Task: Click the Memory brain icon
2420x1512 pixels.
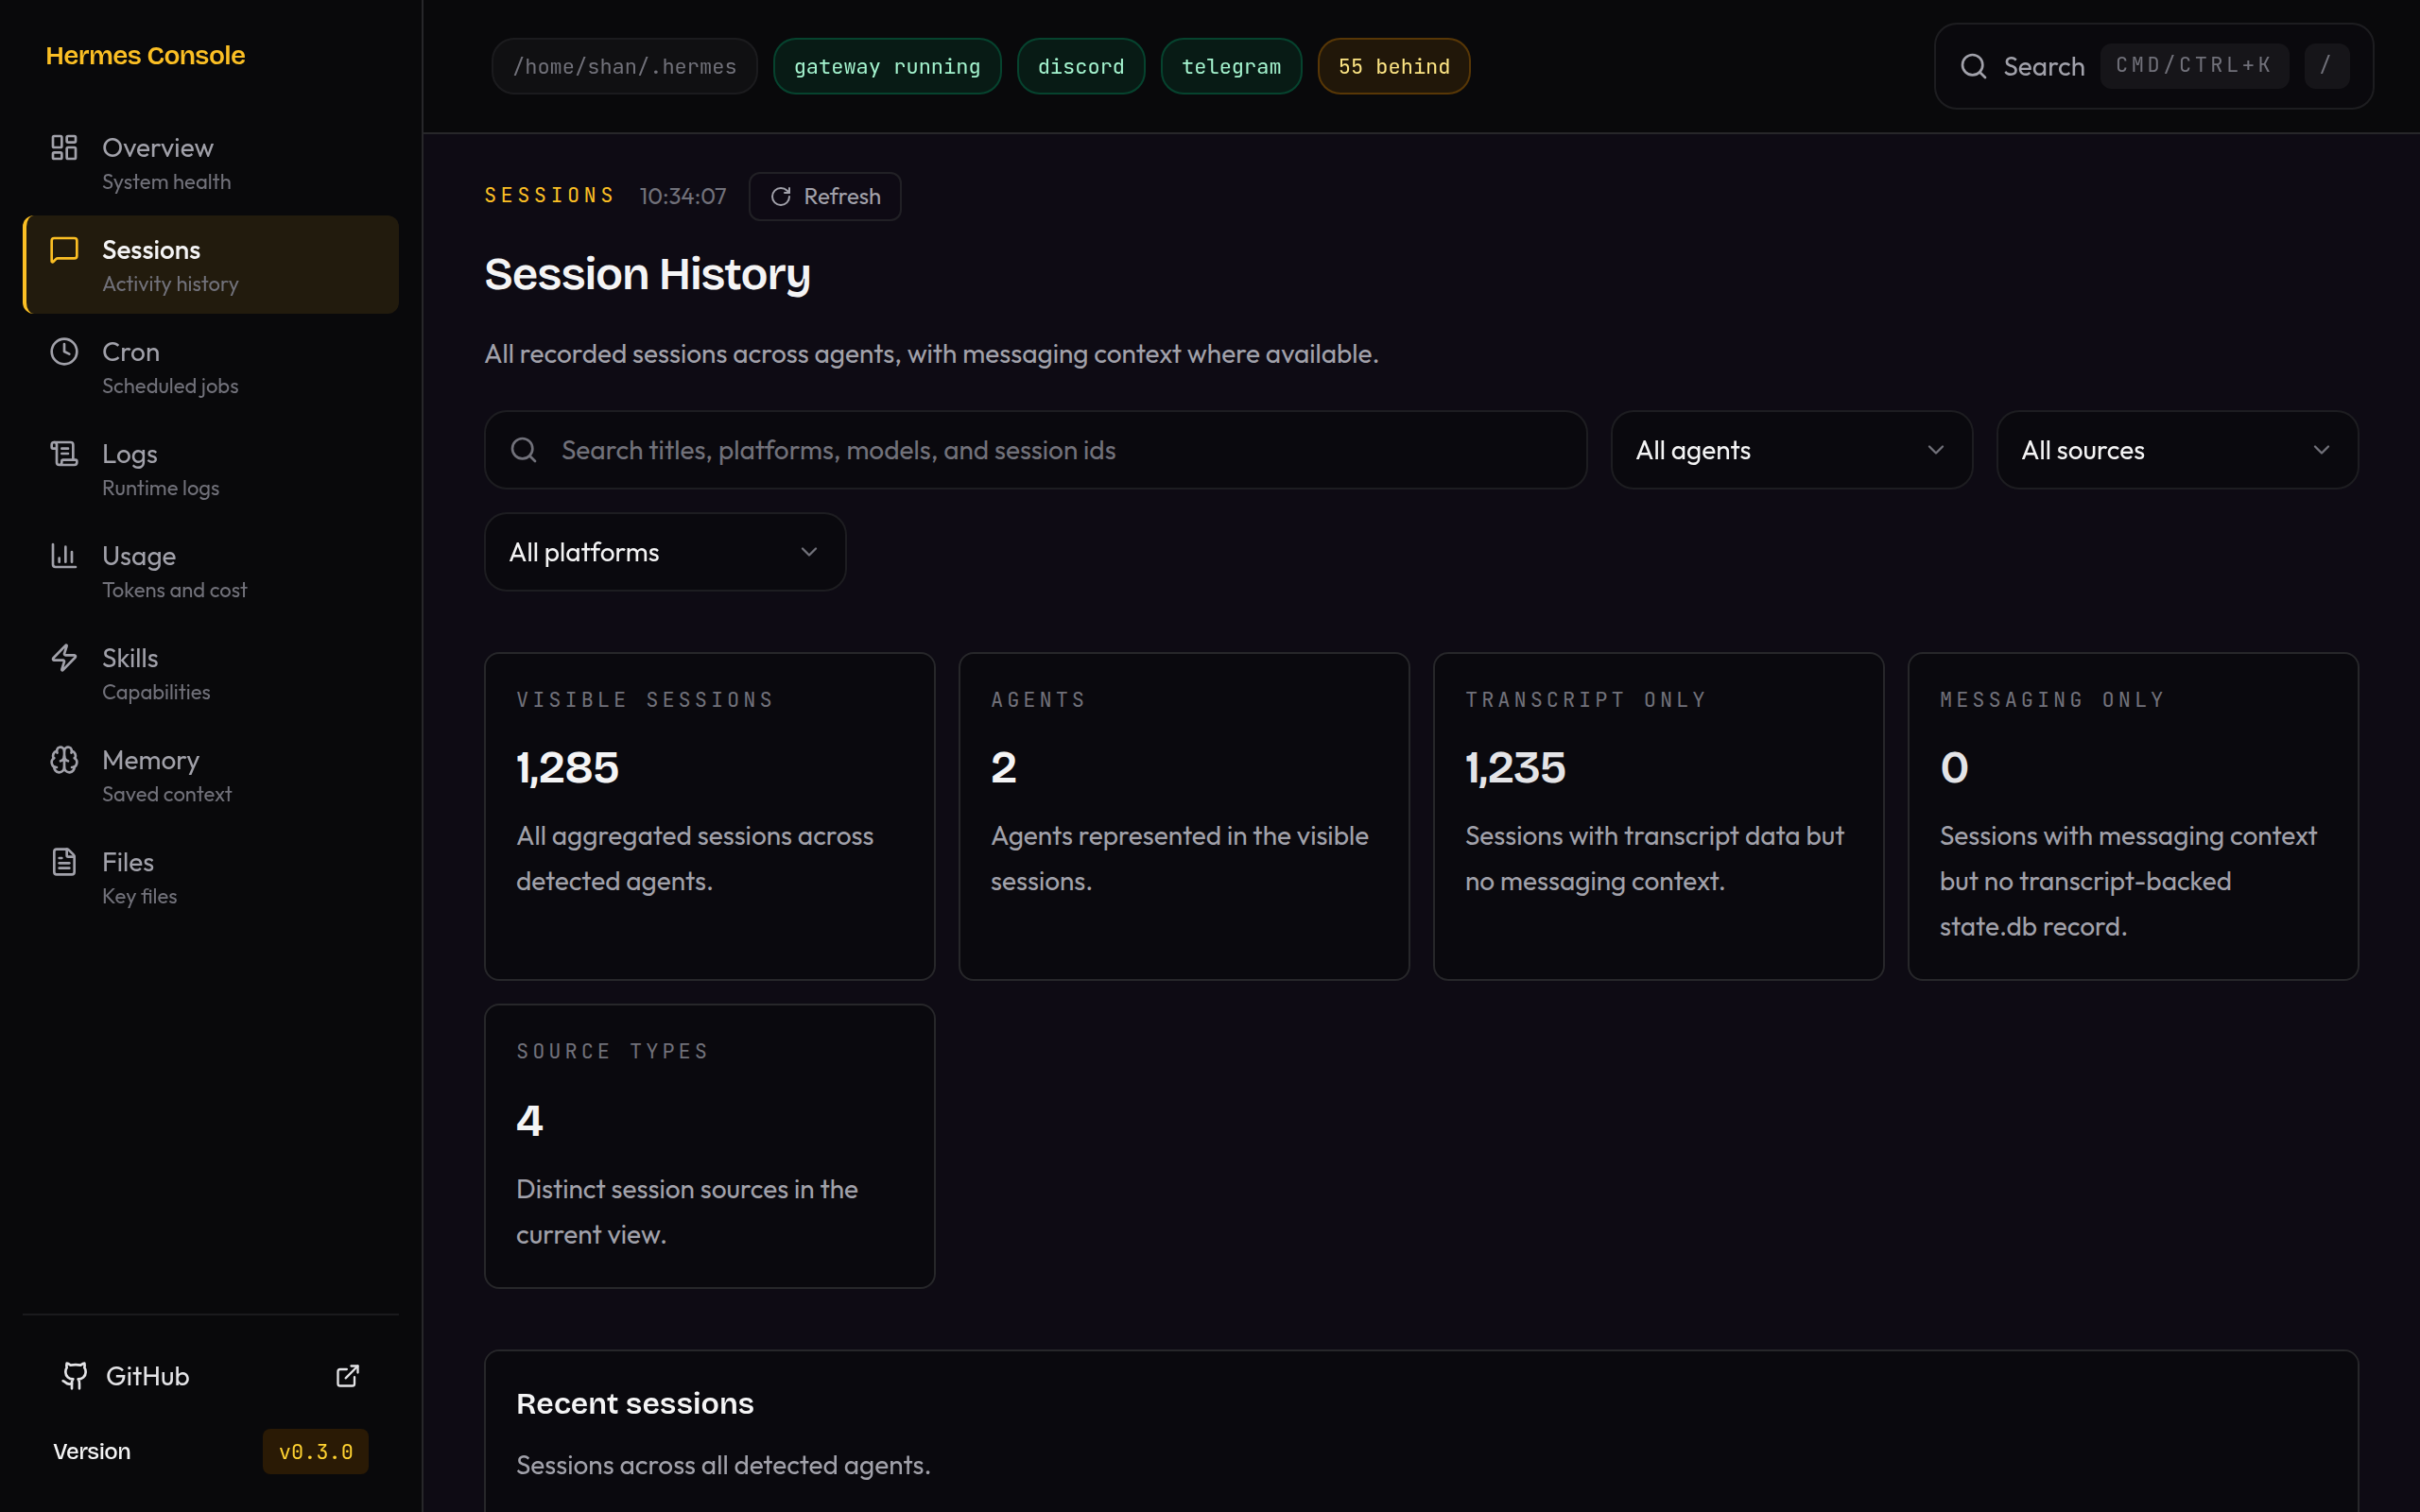Action: click(x=64, y=760)
